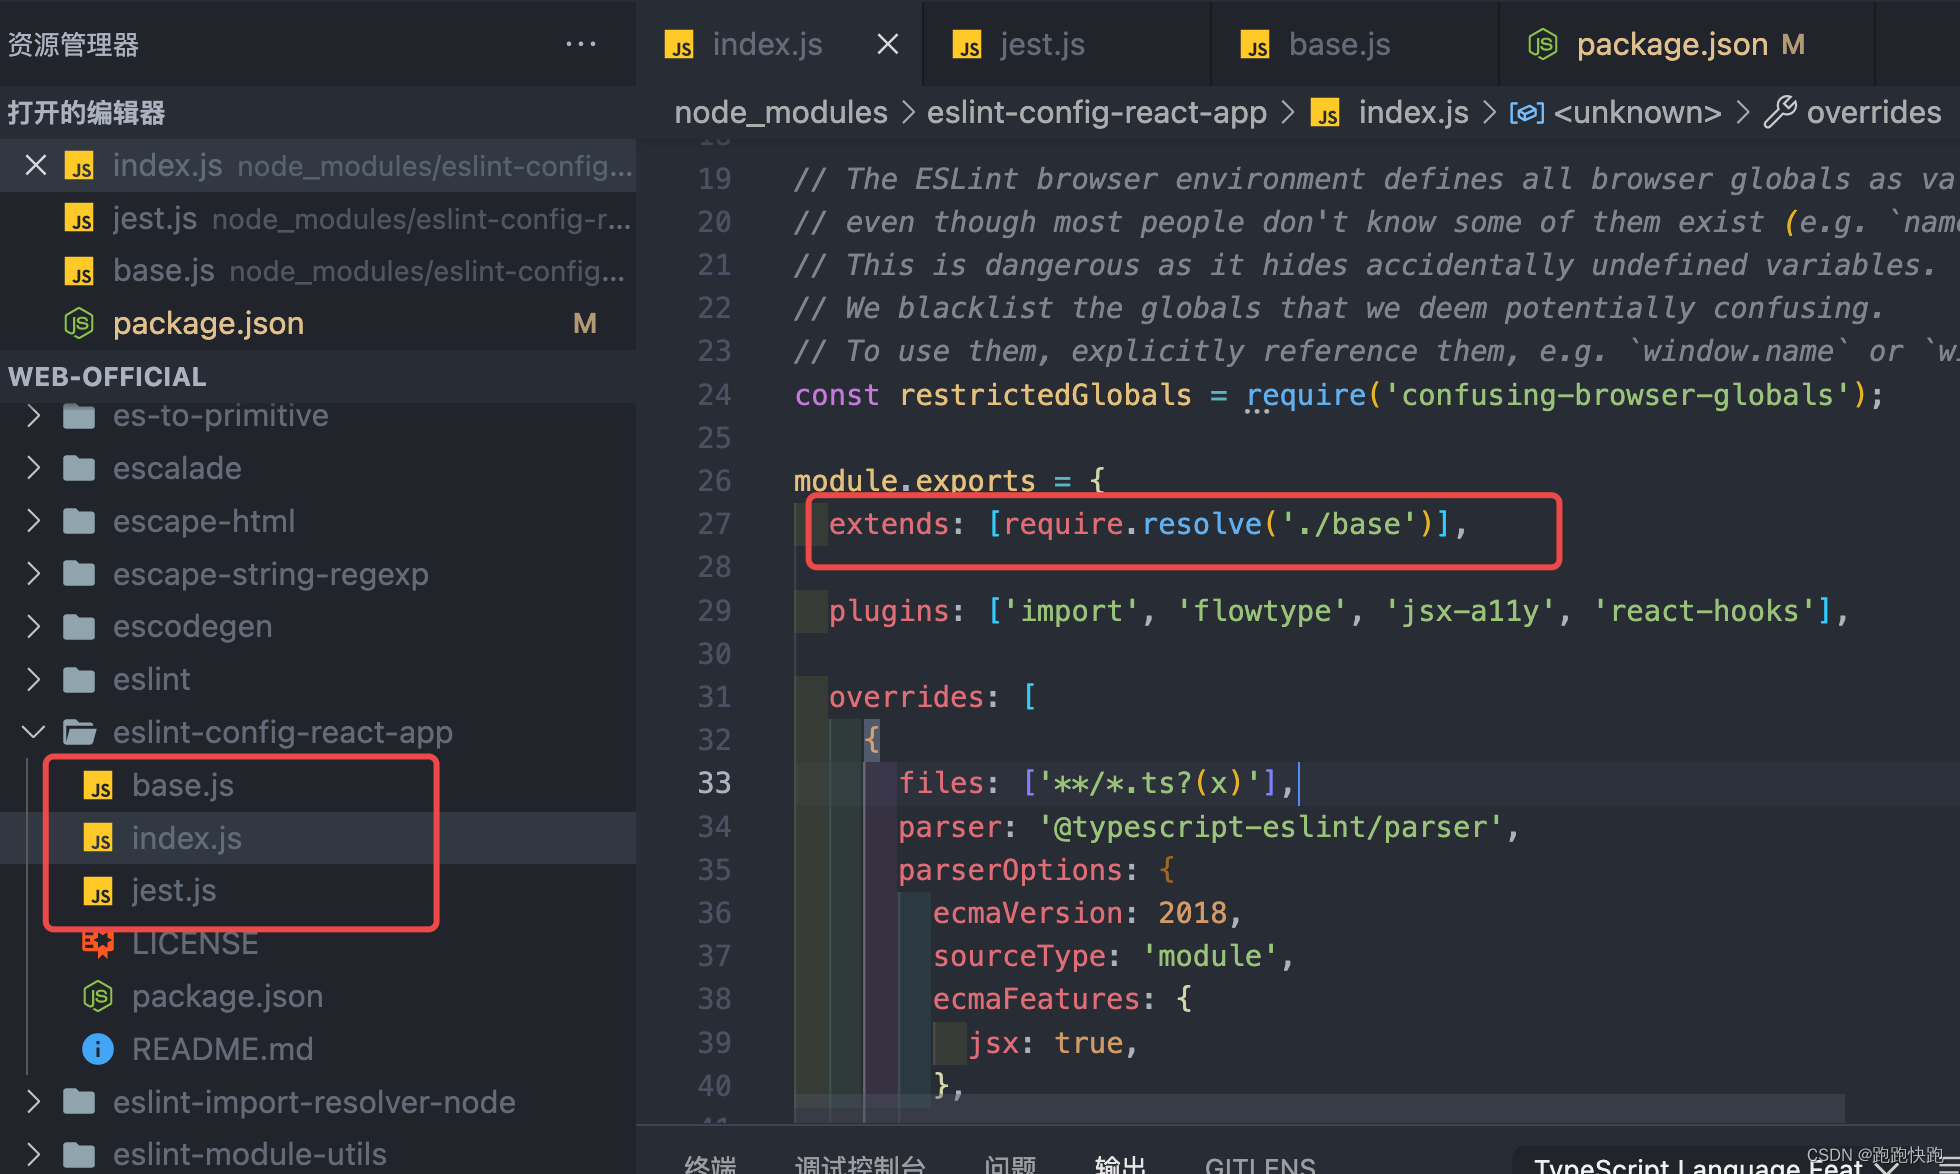Click the escodegen folder icon

coord(79,626)
